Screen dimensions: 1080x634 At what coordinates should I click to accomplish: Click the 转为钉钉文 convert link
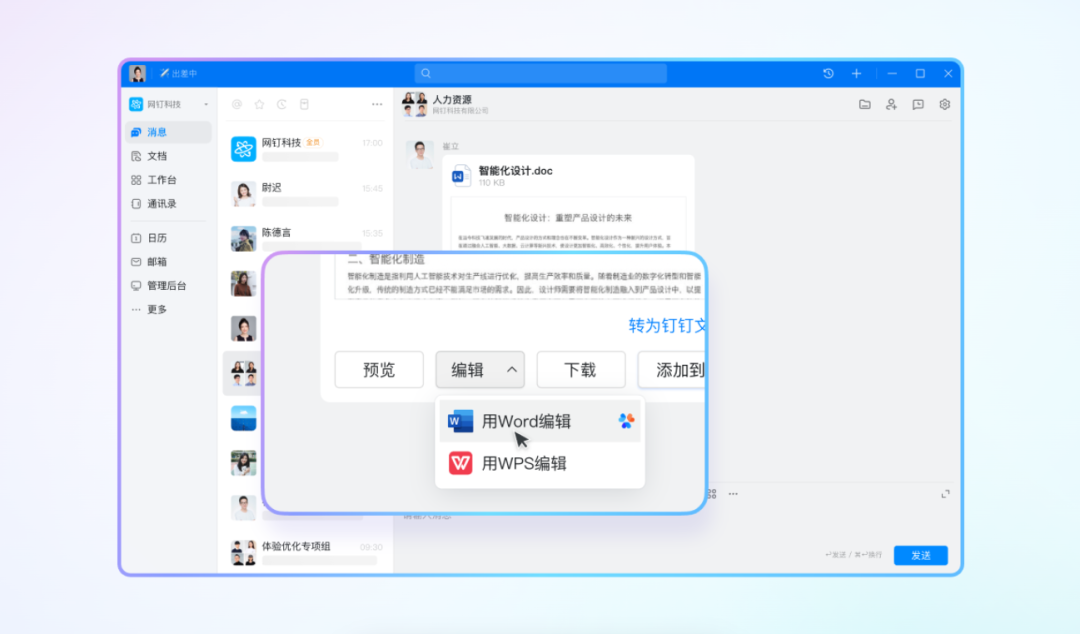pyautogui.click(x=667, y=325)
